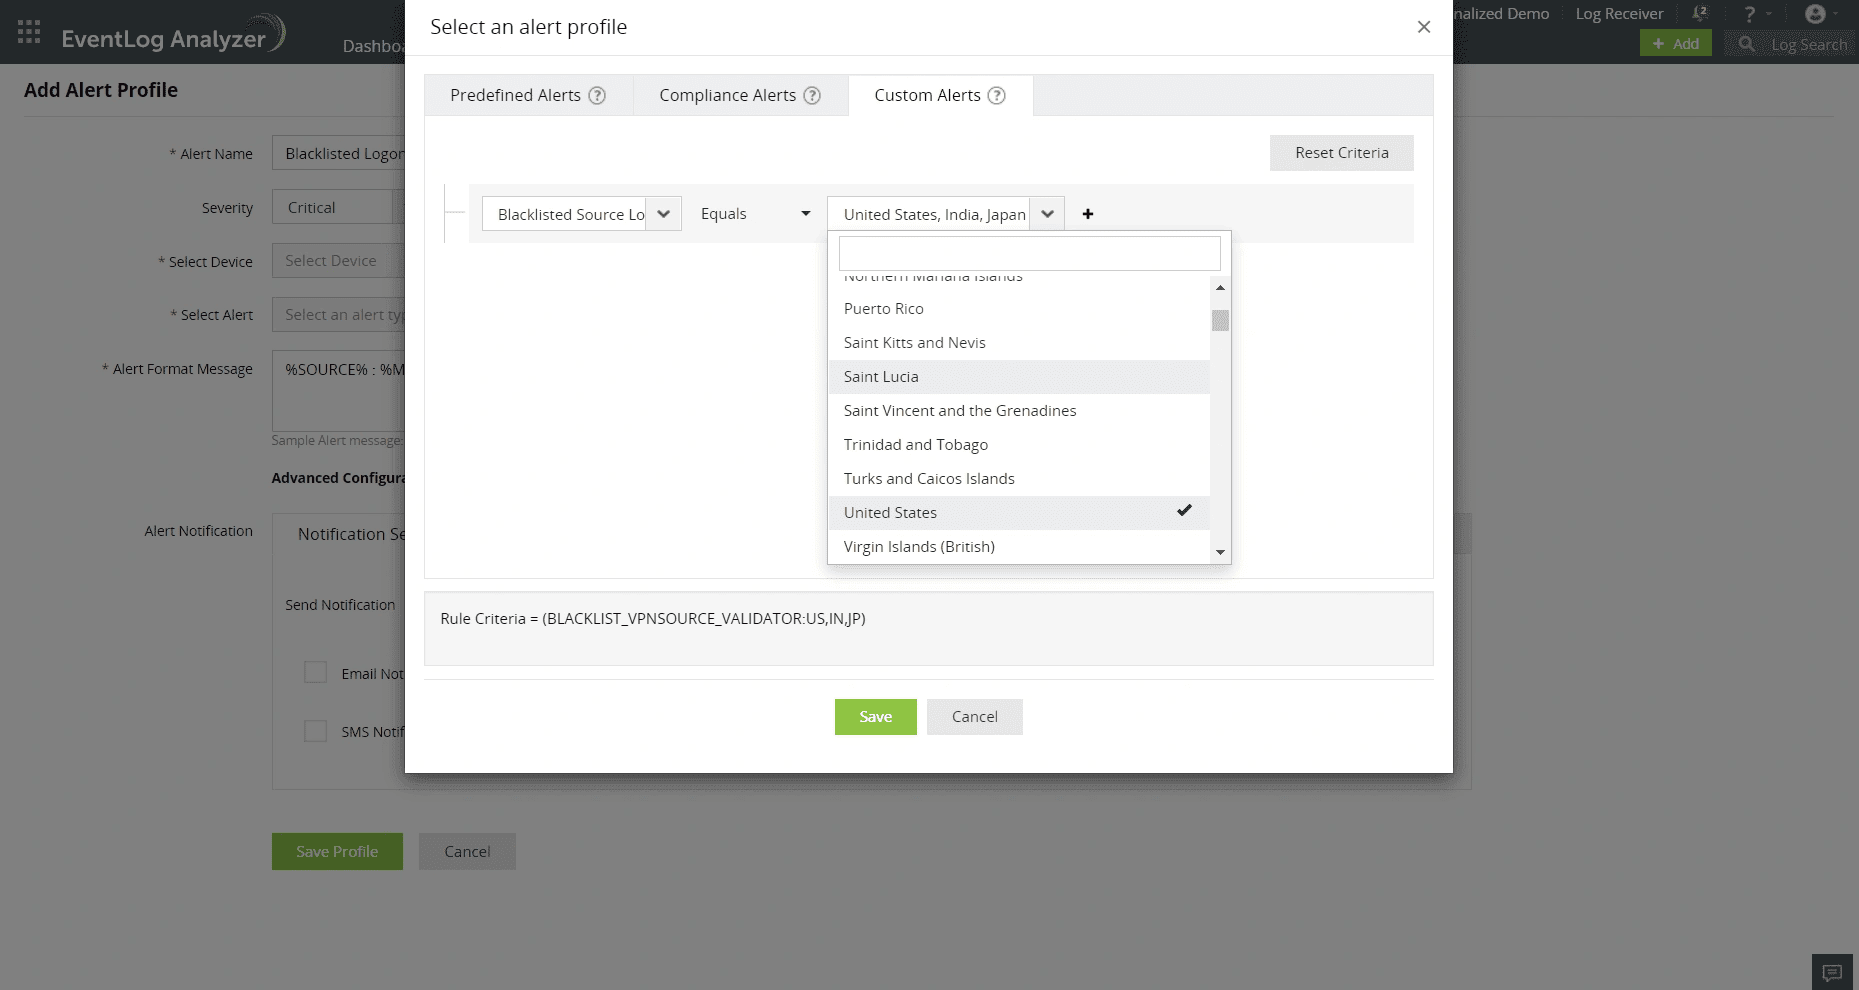
Task: Toggle the Email Notification checkbox
Action: coord(315,673)
